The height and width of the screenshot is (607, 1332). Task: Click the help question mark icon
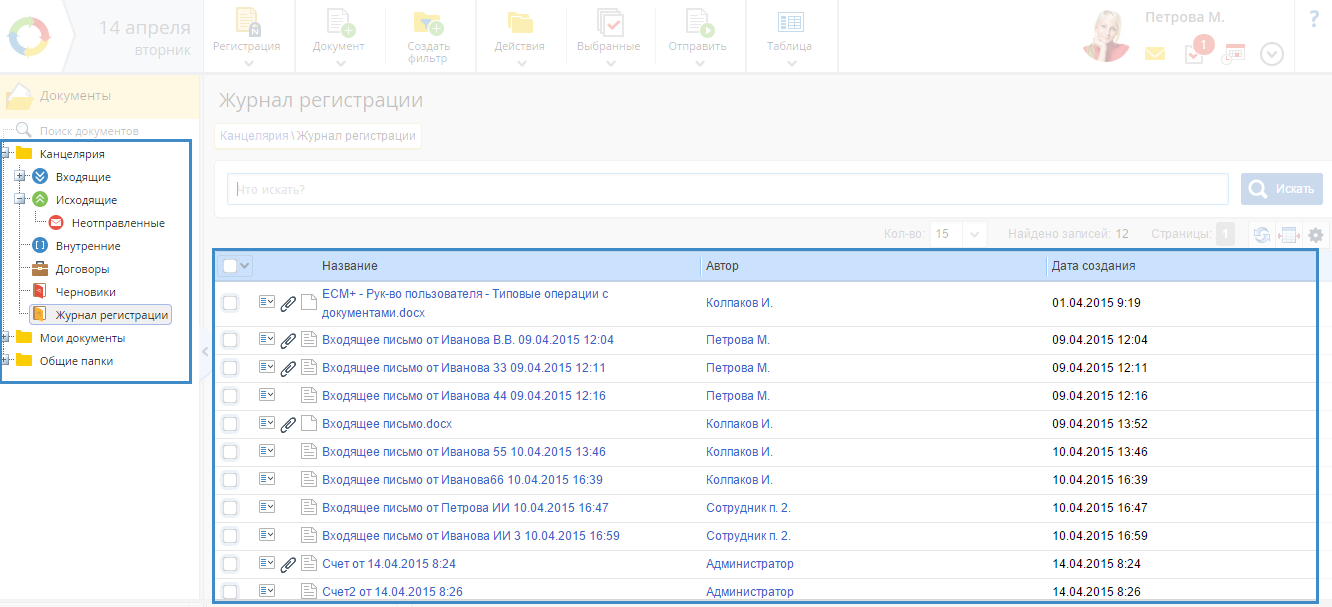click(1313, 19)
